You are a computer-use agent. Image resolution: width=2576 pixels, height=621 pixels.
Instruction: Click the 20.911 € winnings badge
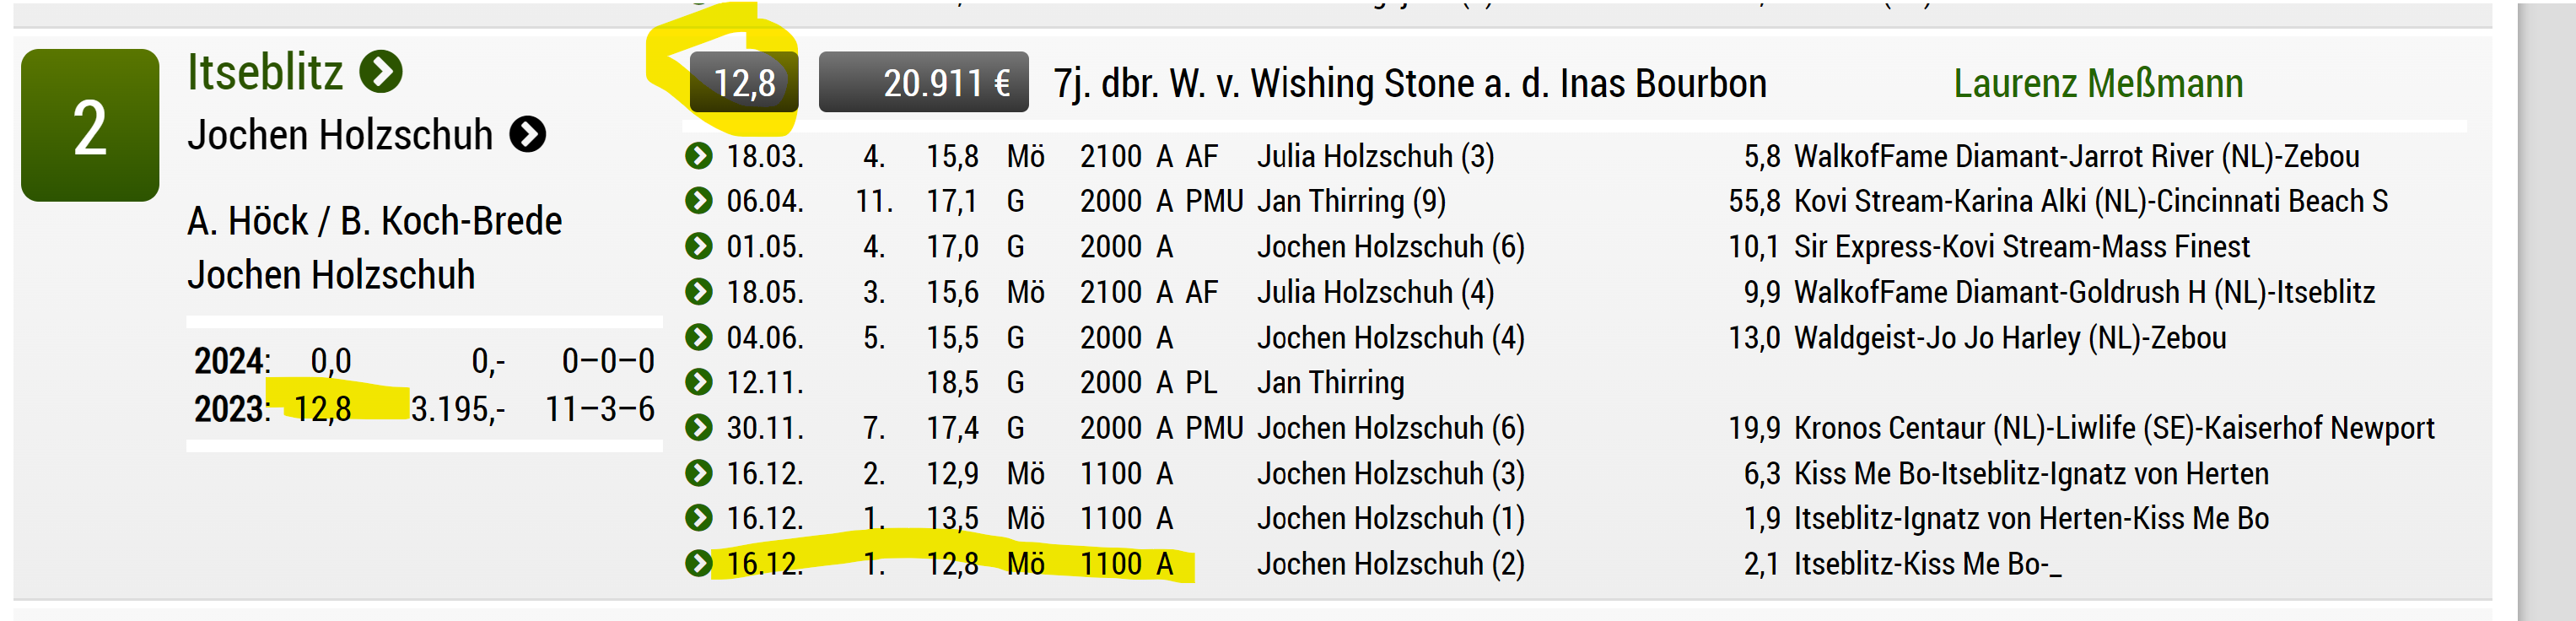click(923, 82)
